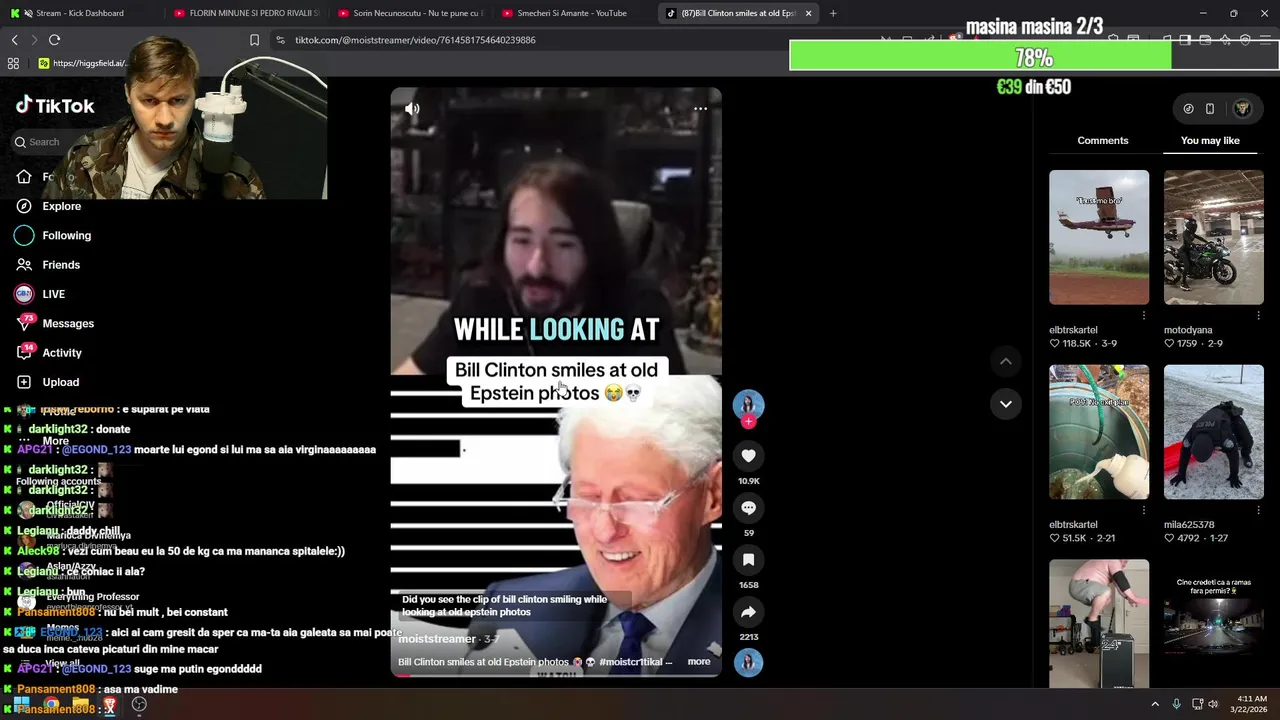Bookmark the video showing 1658 saves
The width and height of the screenshot is (1280, 720).
click(x=748, y=560)
